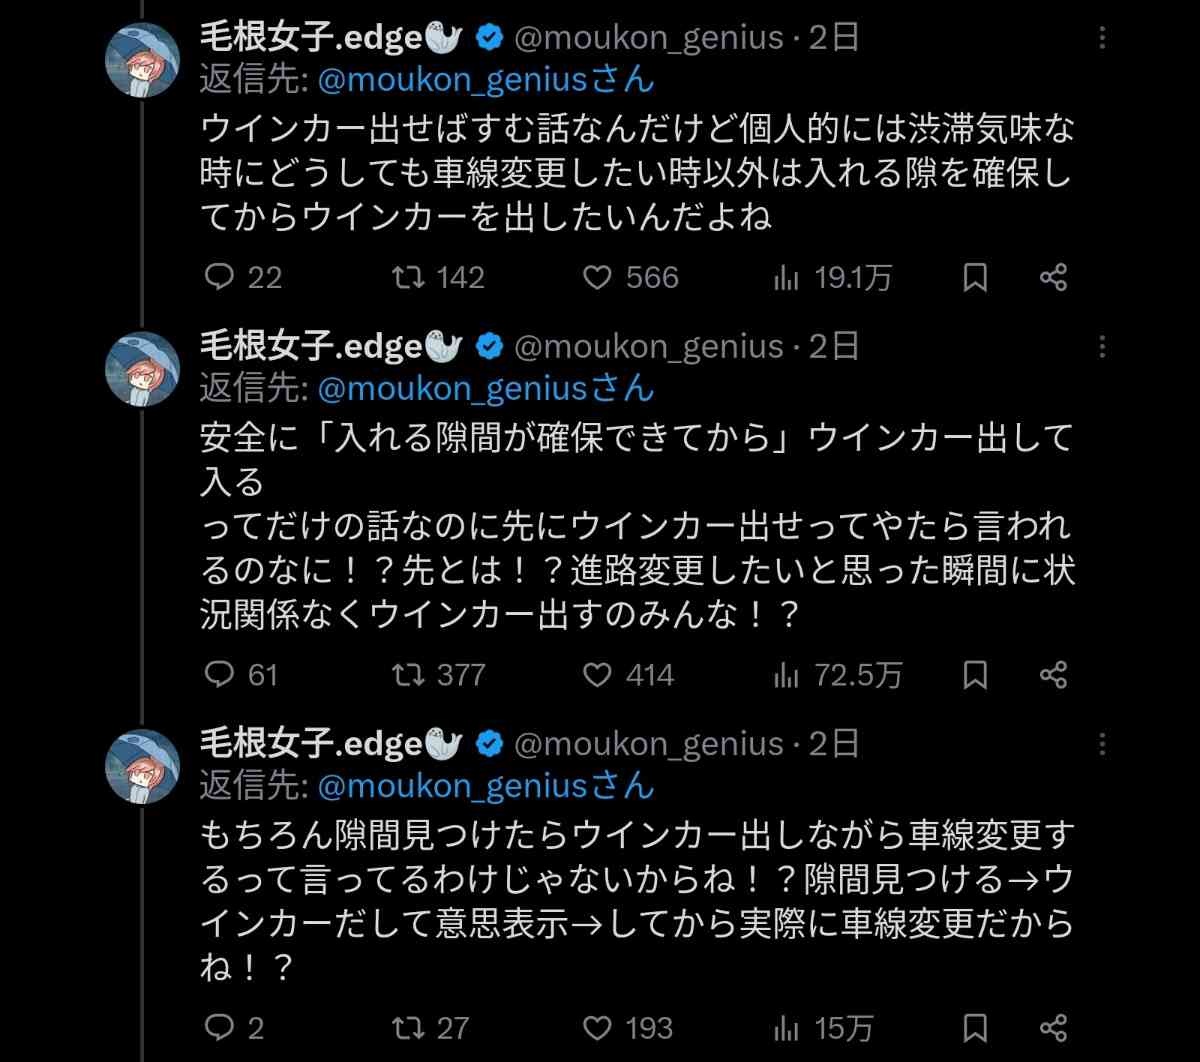The image size is (1200, 1062).
Task: View analytics showing 19.1万 views
Action: [x=787, y=277]
